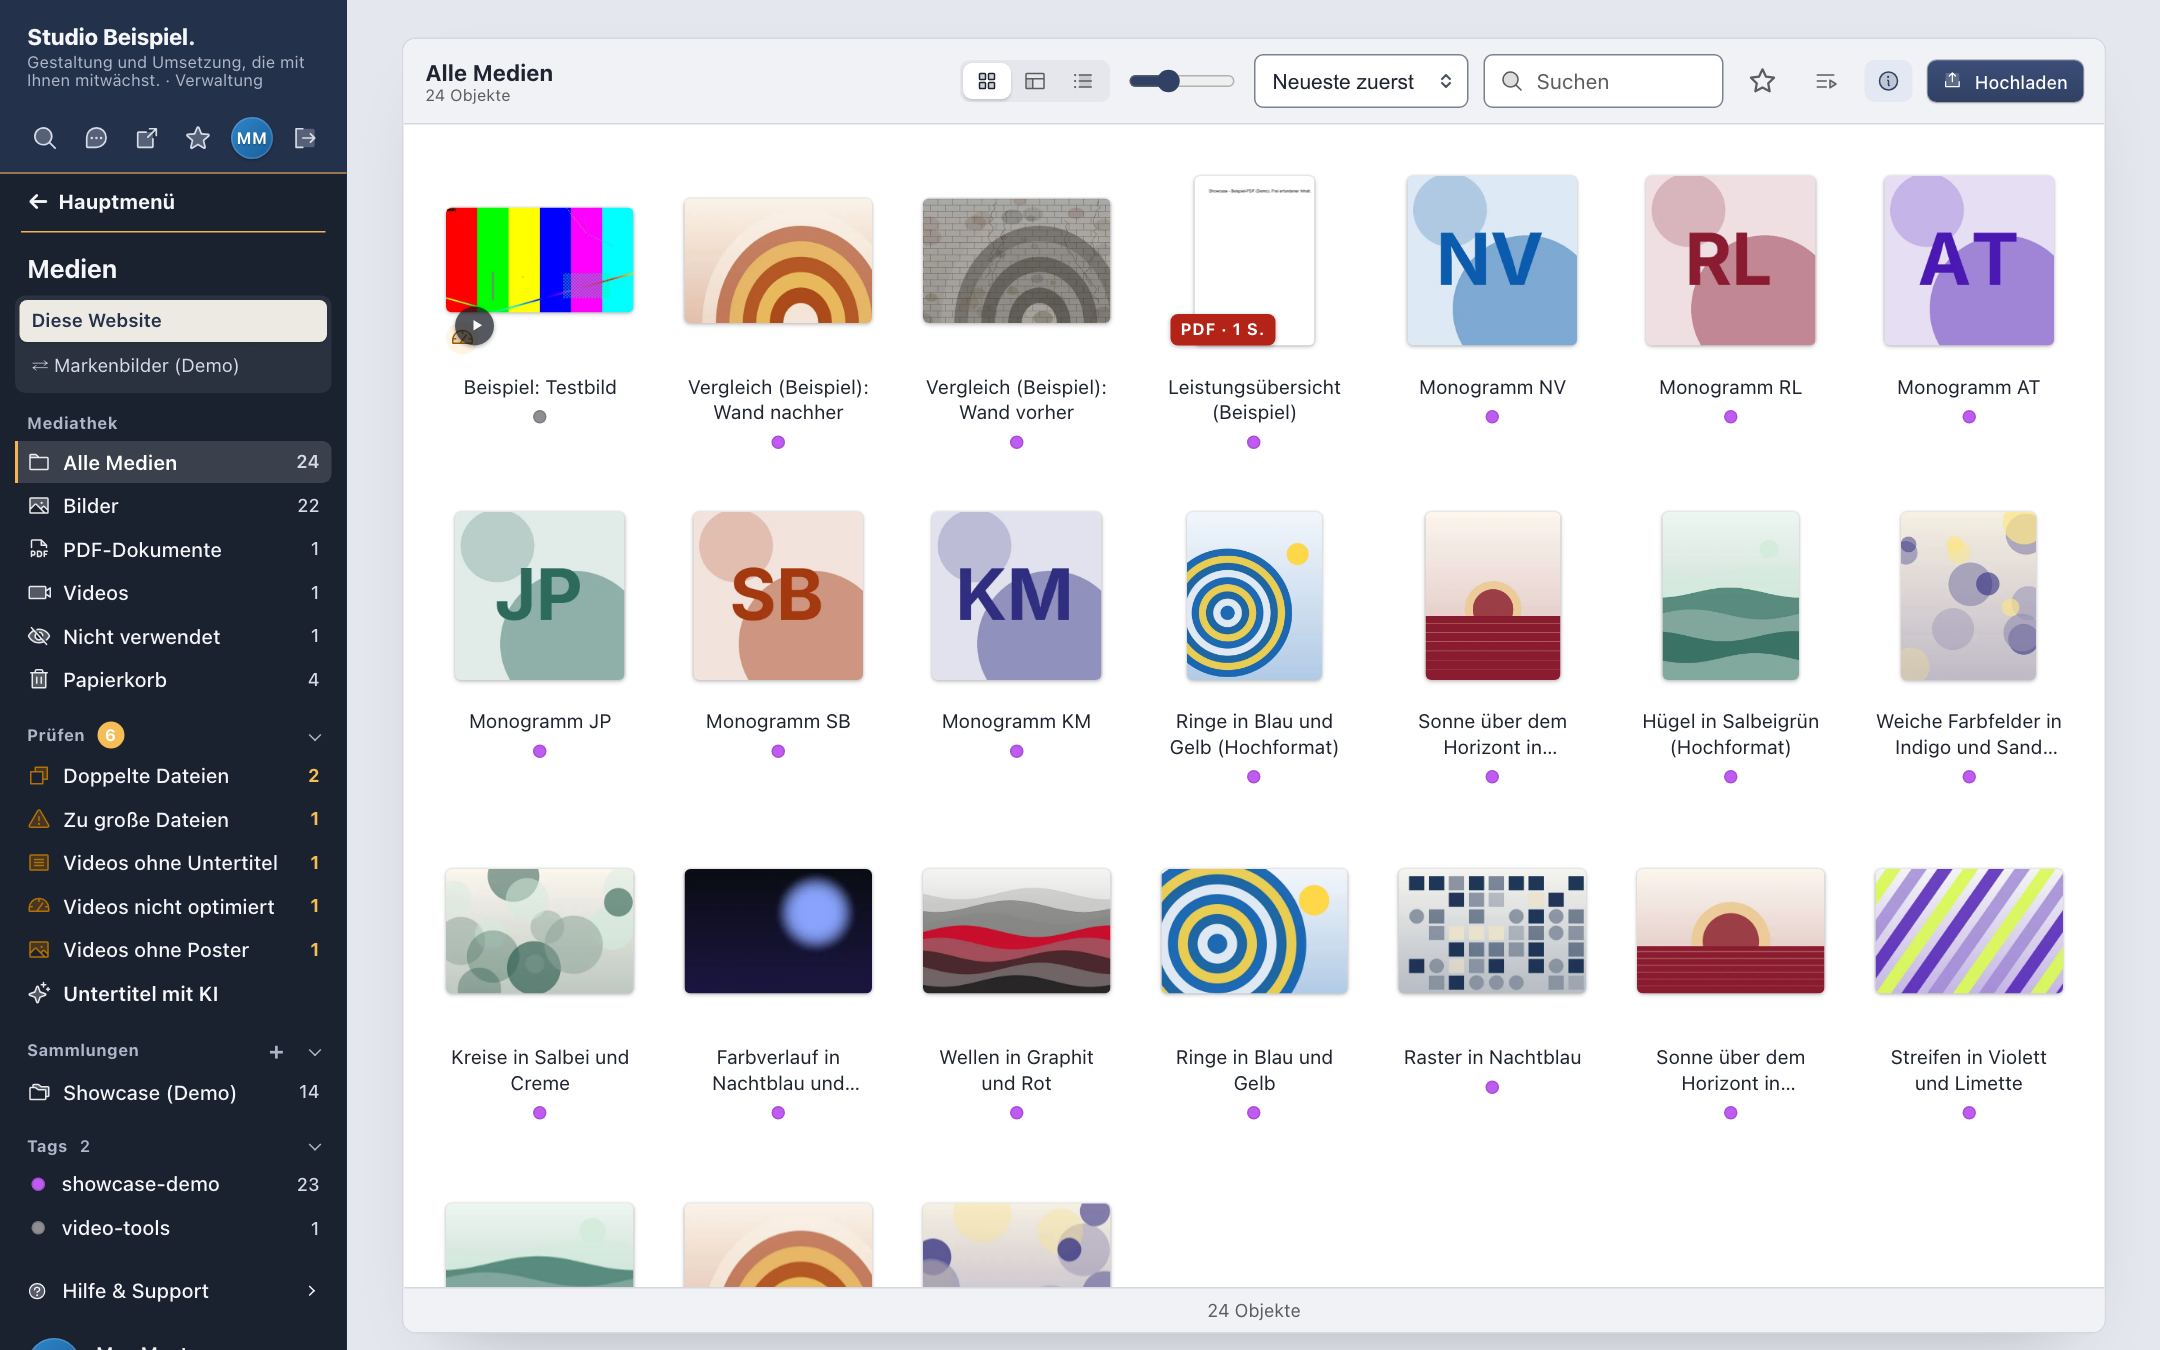Open the chat bubble icon in sidebar
Screen dimensions: 2160x1350
(x=96, y=138)
